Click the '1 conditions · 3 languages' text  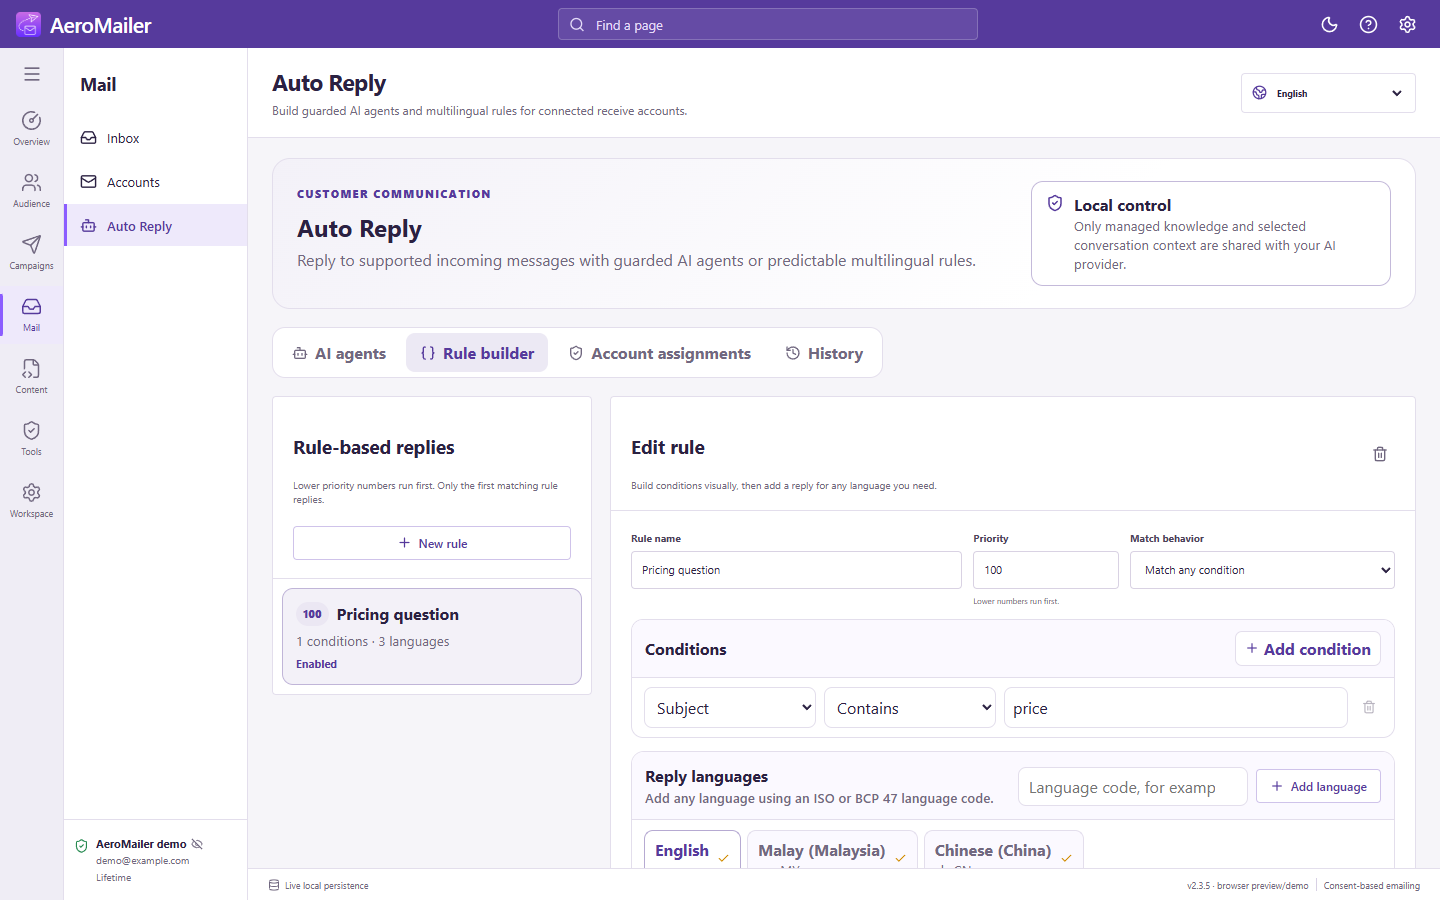(373, 642)
